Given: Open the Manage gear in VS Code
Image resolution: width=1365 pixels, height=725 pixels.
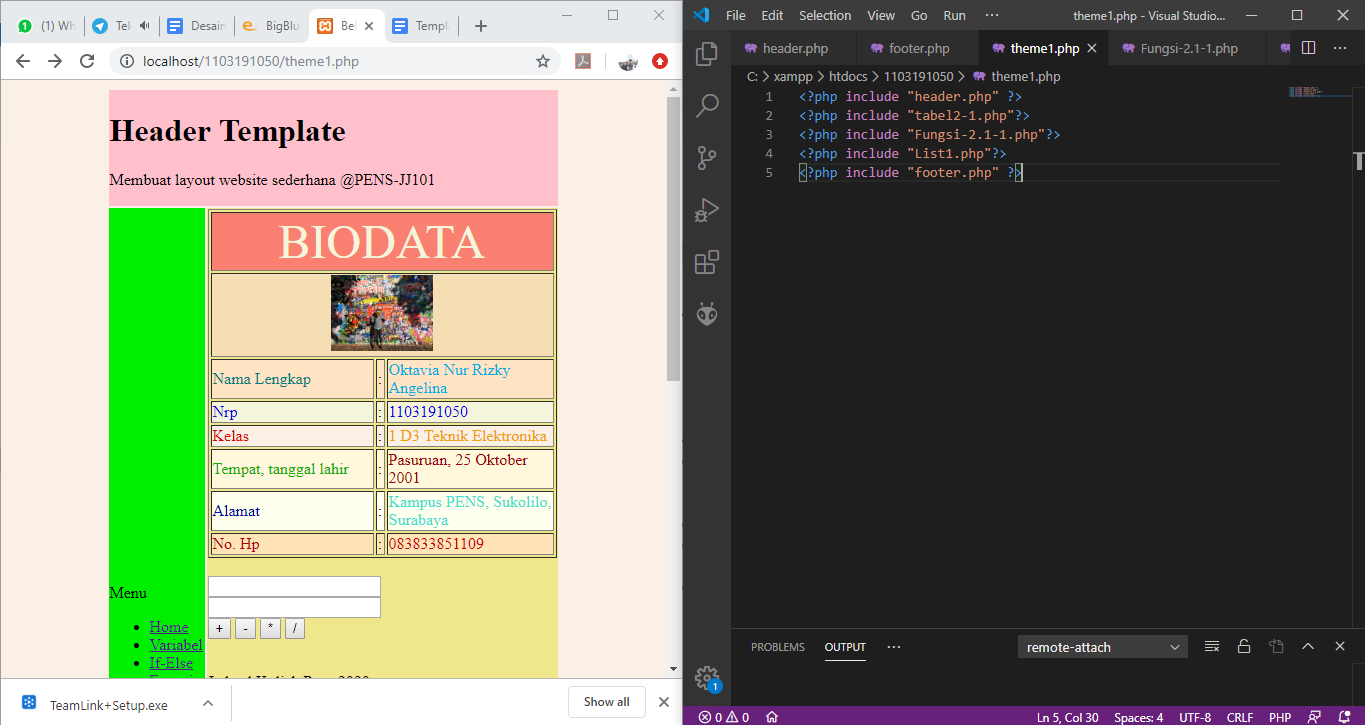Looking at the screenshot, I should point(707,678).
